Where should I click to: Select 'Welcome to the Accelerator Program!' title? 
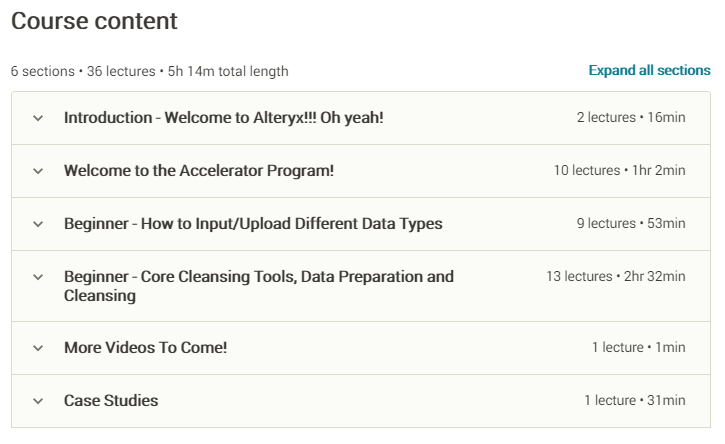tap(199, 171)
